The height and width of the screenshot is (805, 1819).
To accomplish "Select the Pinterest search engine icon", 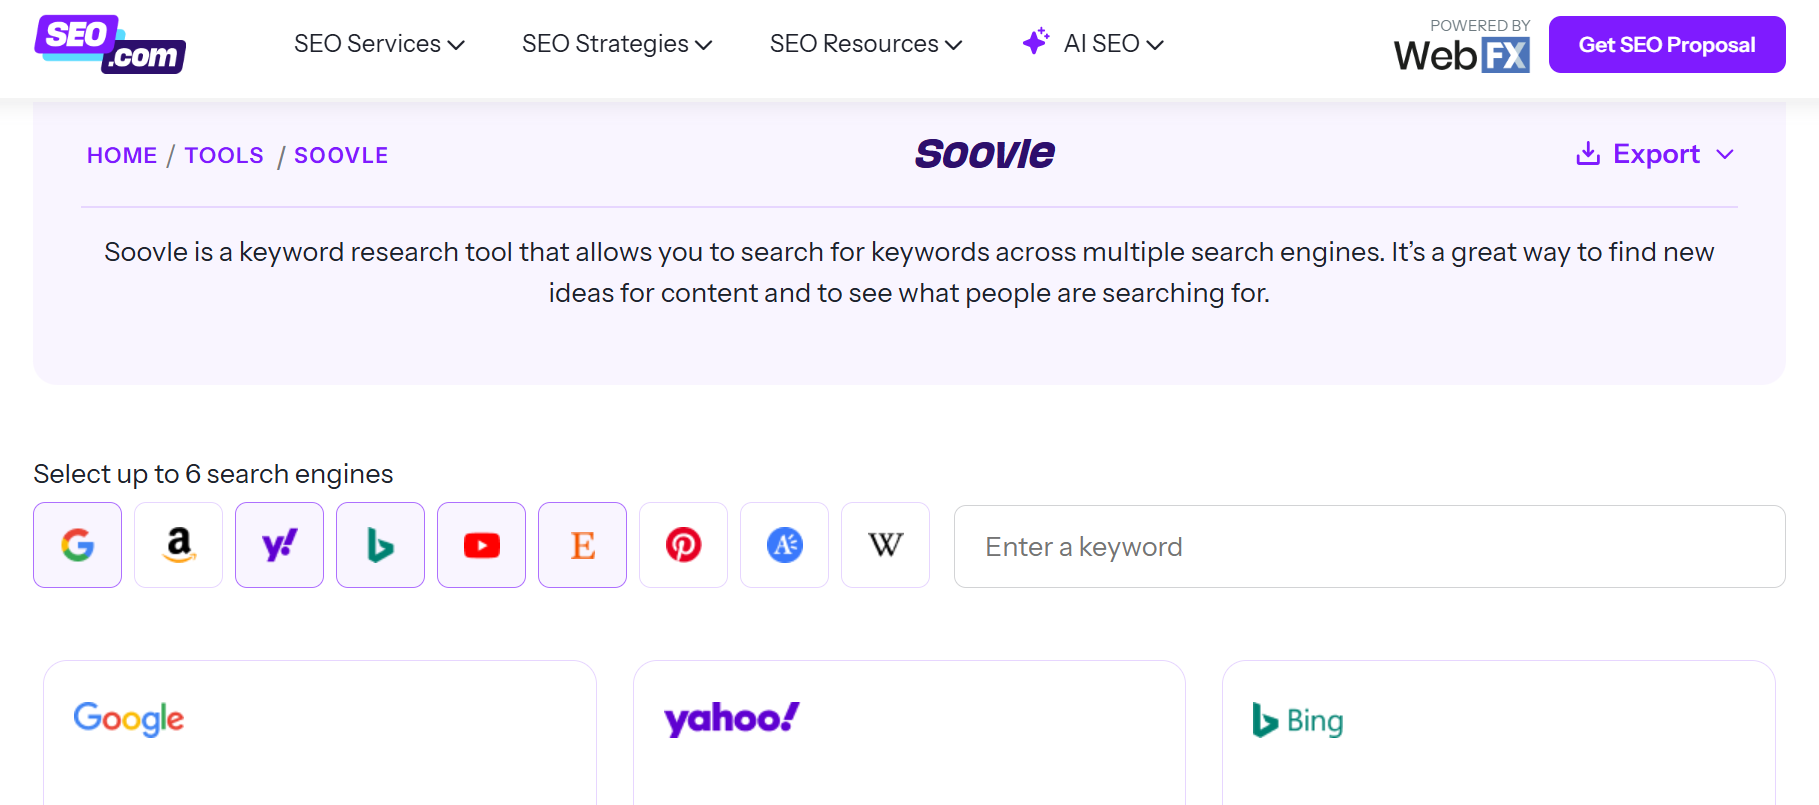I will (x=684, y=545).
